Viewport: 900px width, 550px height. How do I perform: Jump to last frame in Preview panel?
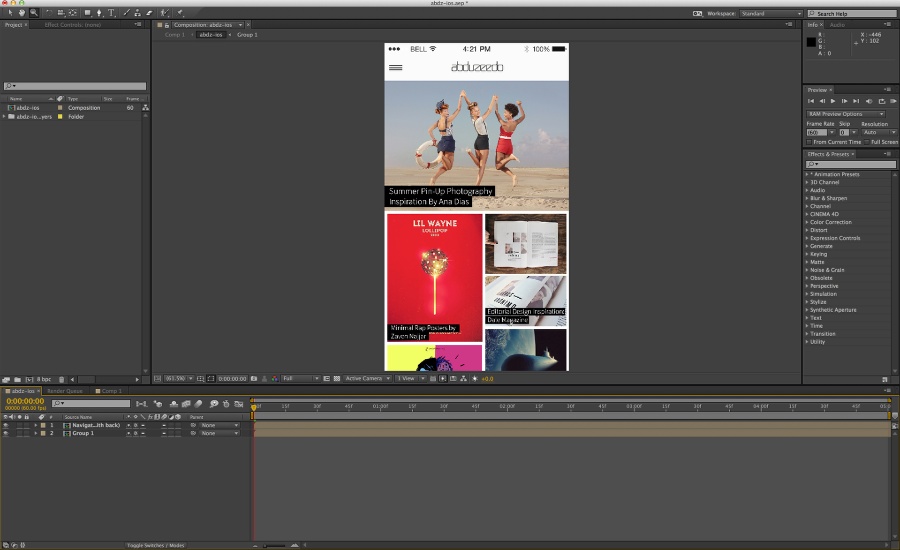[856, 101]
